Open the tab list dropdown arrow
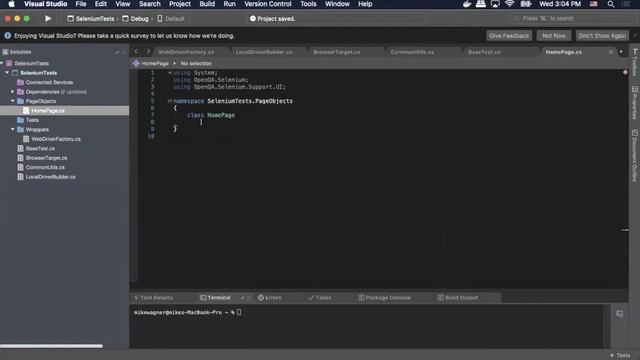The height and width of the screenshot is (360, 640). (x=621, y=52)
